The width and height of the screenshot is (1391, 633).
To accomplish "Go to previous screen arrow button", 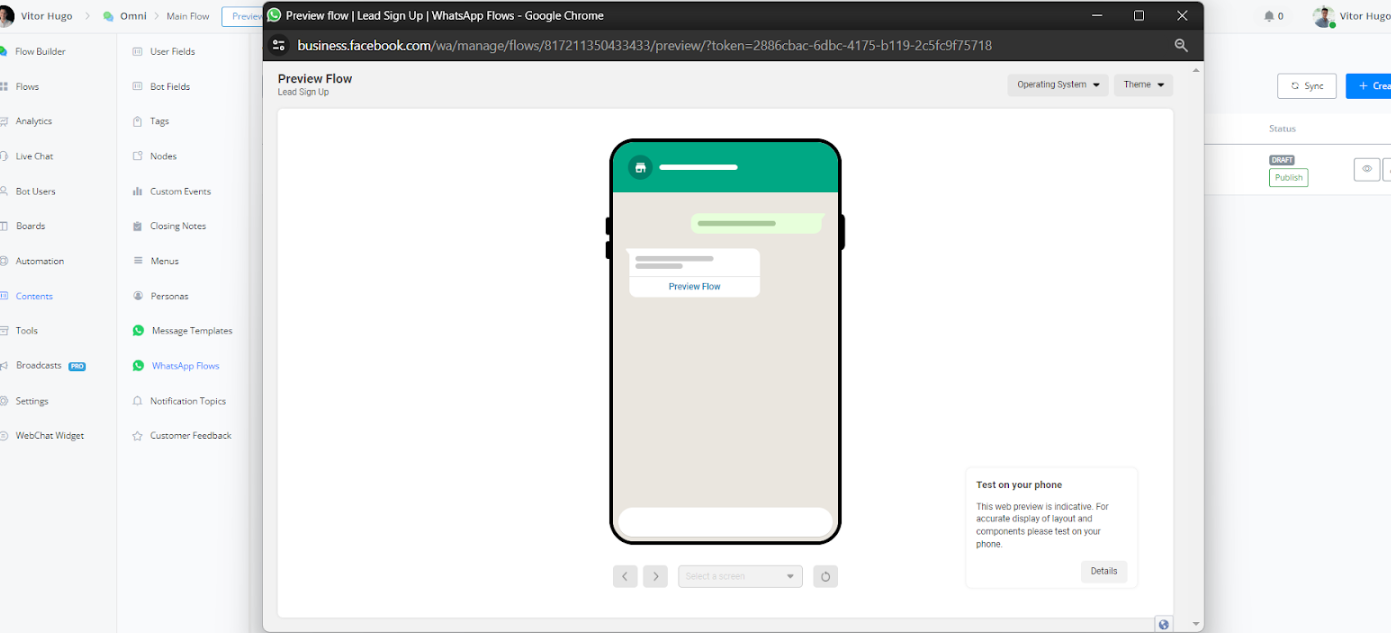I will [x=625, y=576].
